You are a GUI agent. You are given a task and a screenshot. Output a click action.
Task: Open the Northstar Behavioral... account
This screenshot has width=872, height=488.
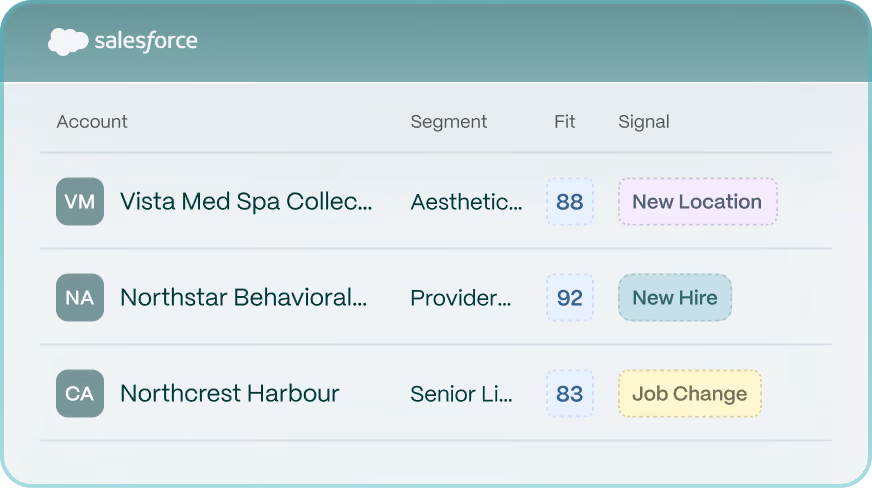(244, 297)
